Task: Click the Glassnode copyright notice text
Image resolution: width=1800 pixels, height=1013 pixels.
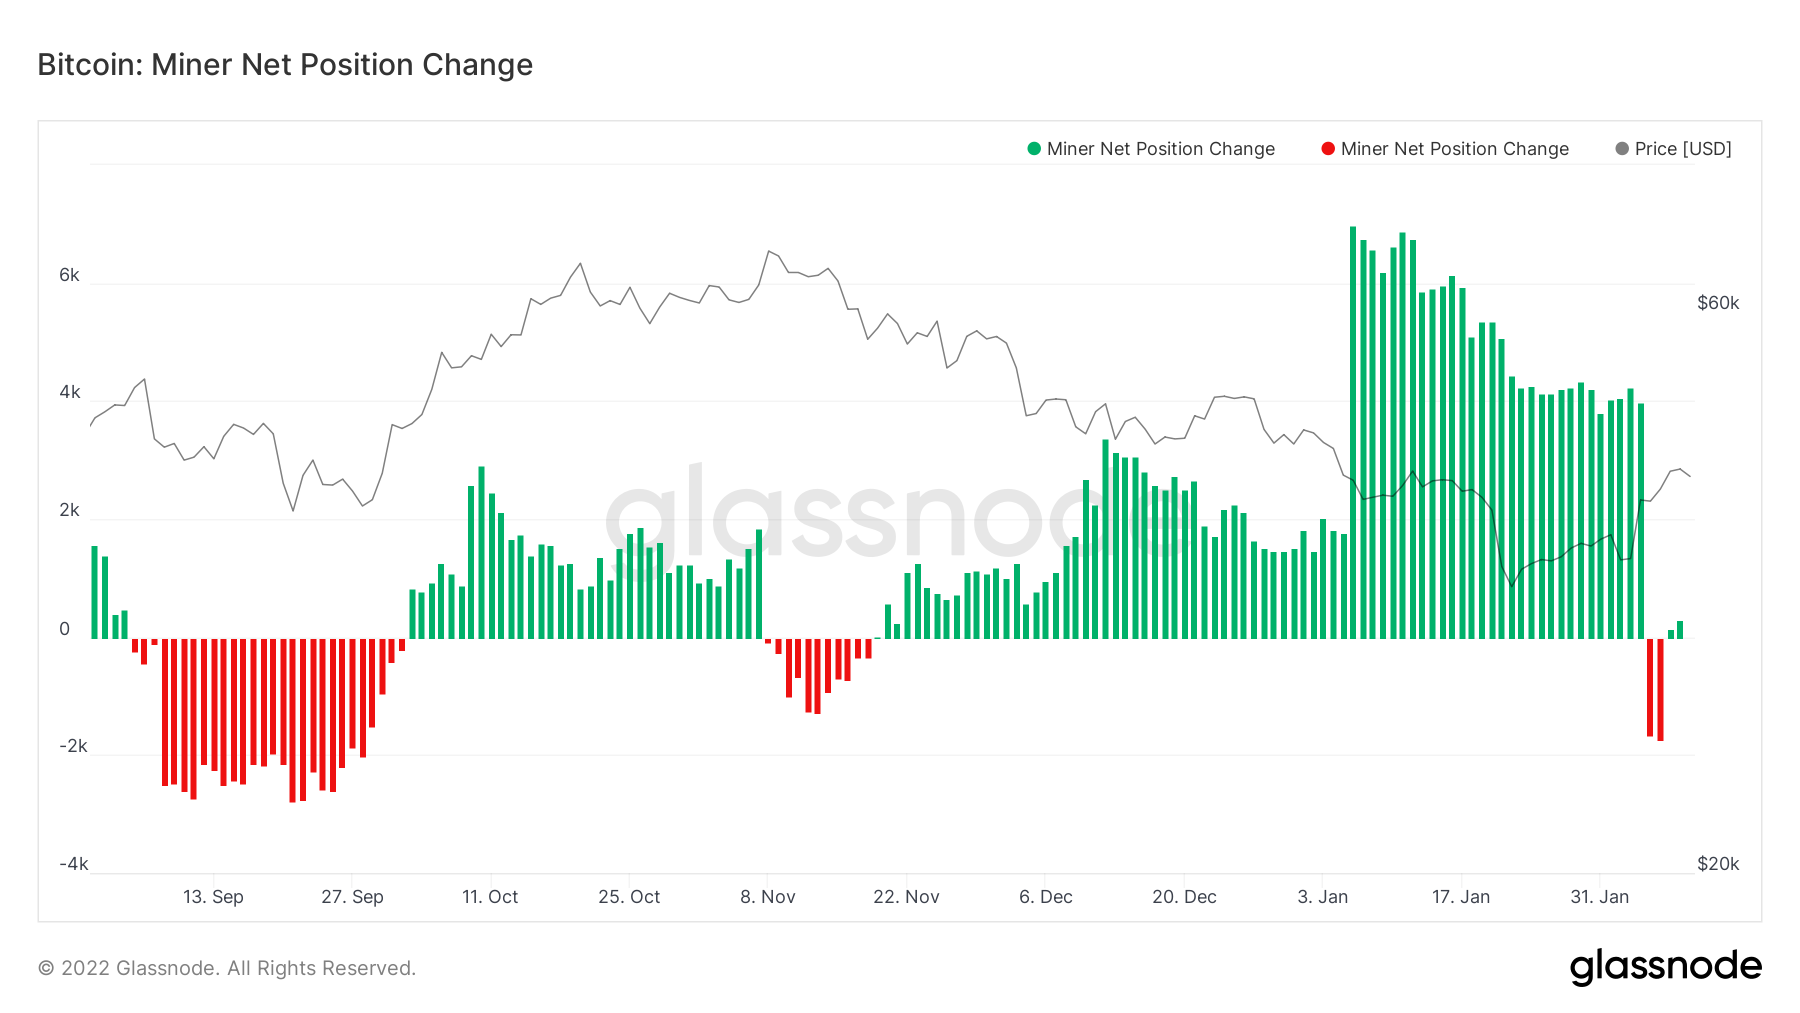Action: [227, 968]
